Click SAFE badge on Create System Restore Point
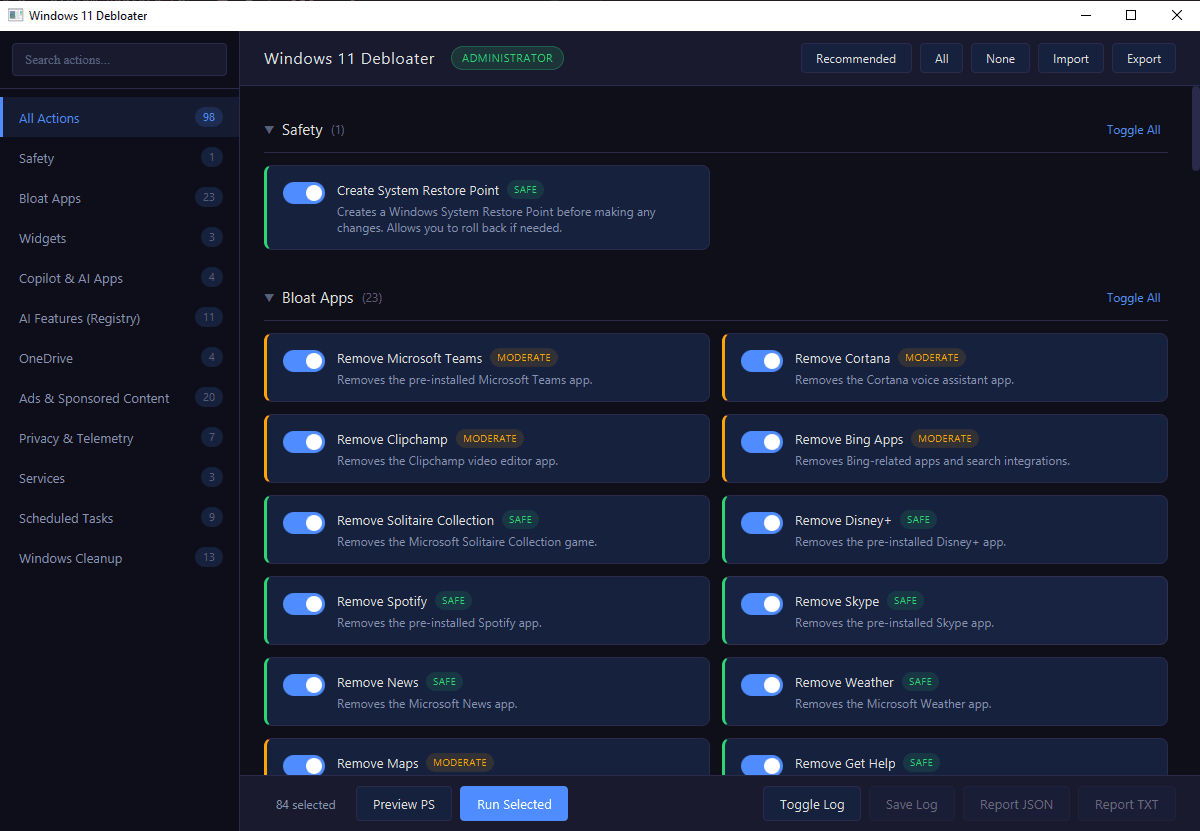The width and height of the screenshot is (1200, 831). coord(525,190)
